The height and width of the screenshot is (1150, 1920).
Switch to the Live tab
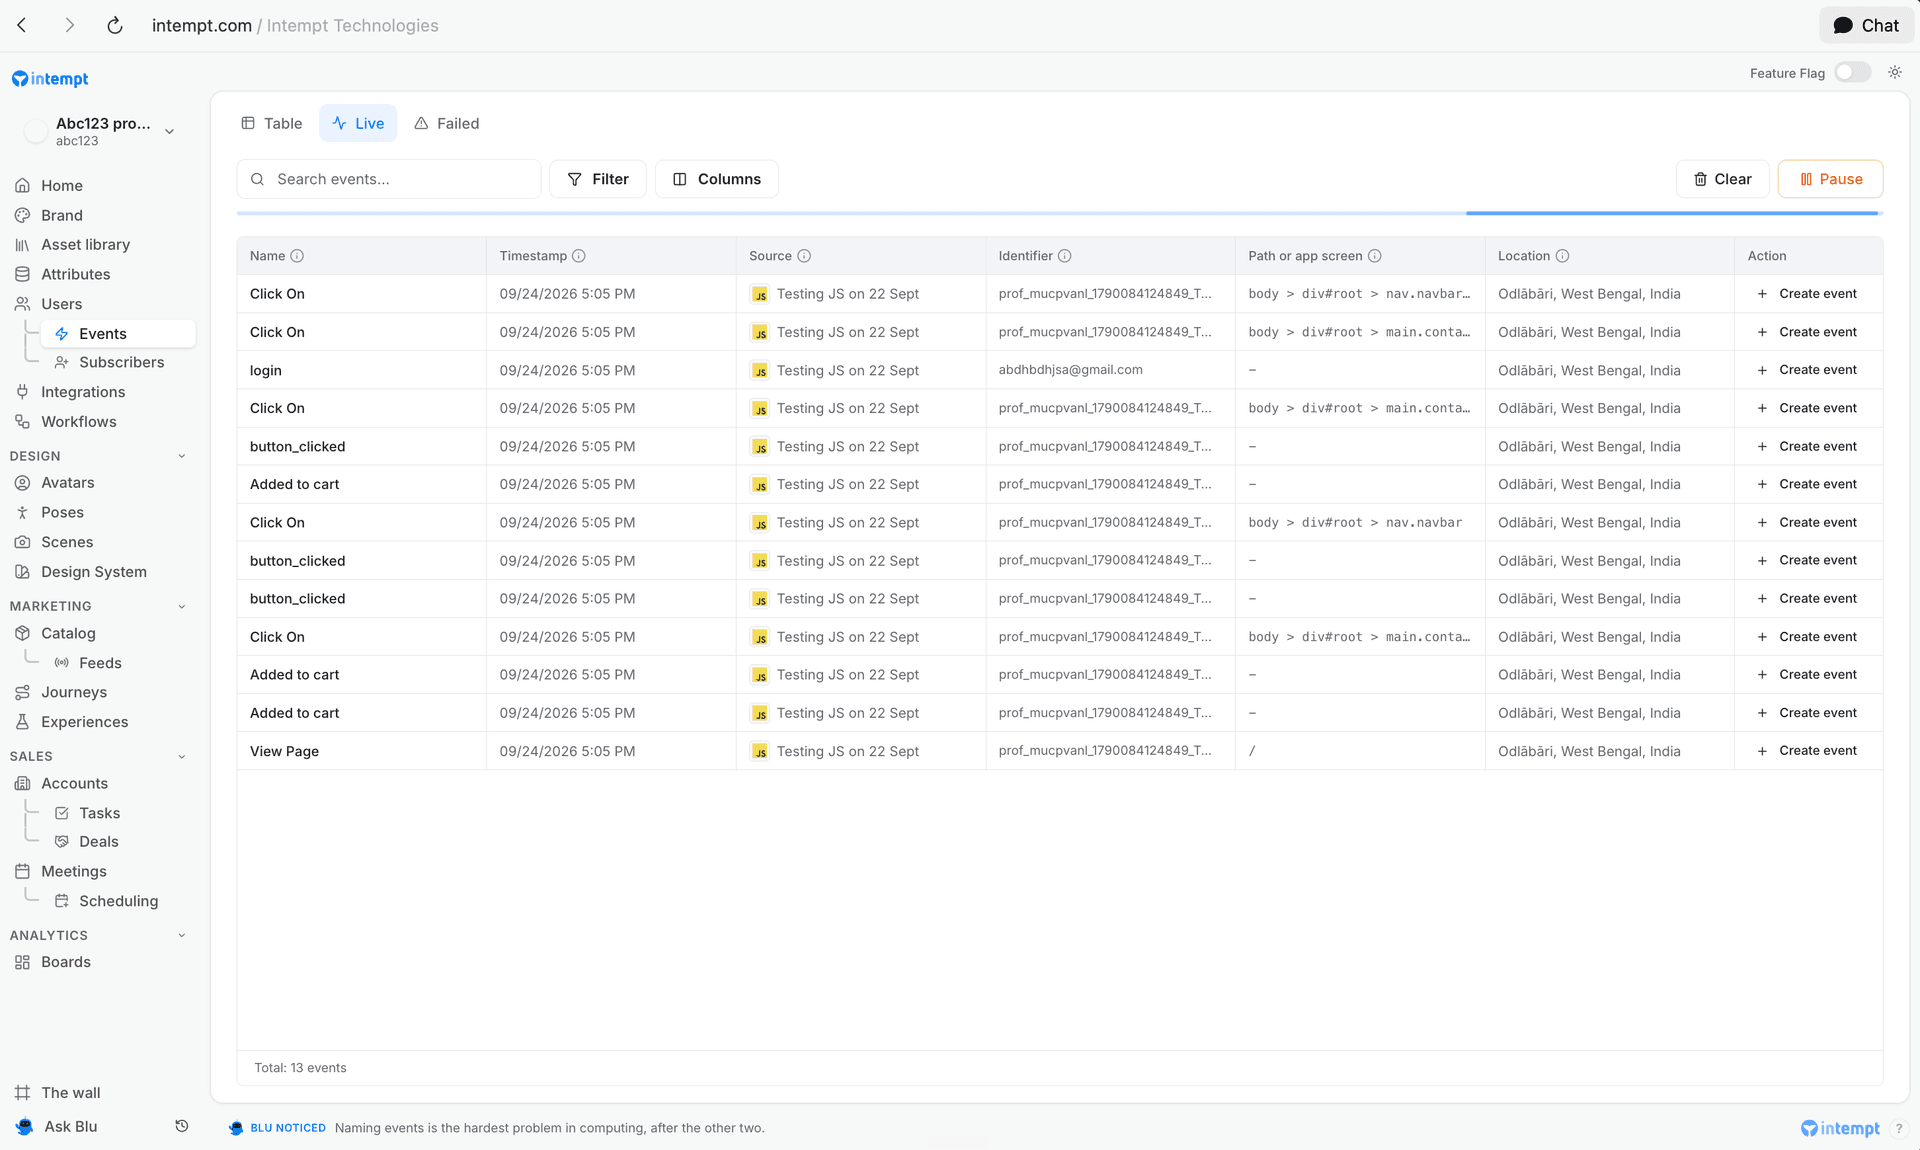(358, 123)
